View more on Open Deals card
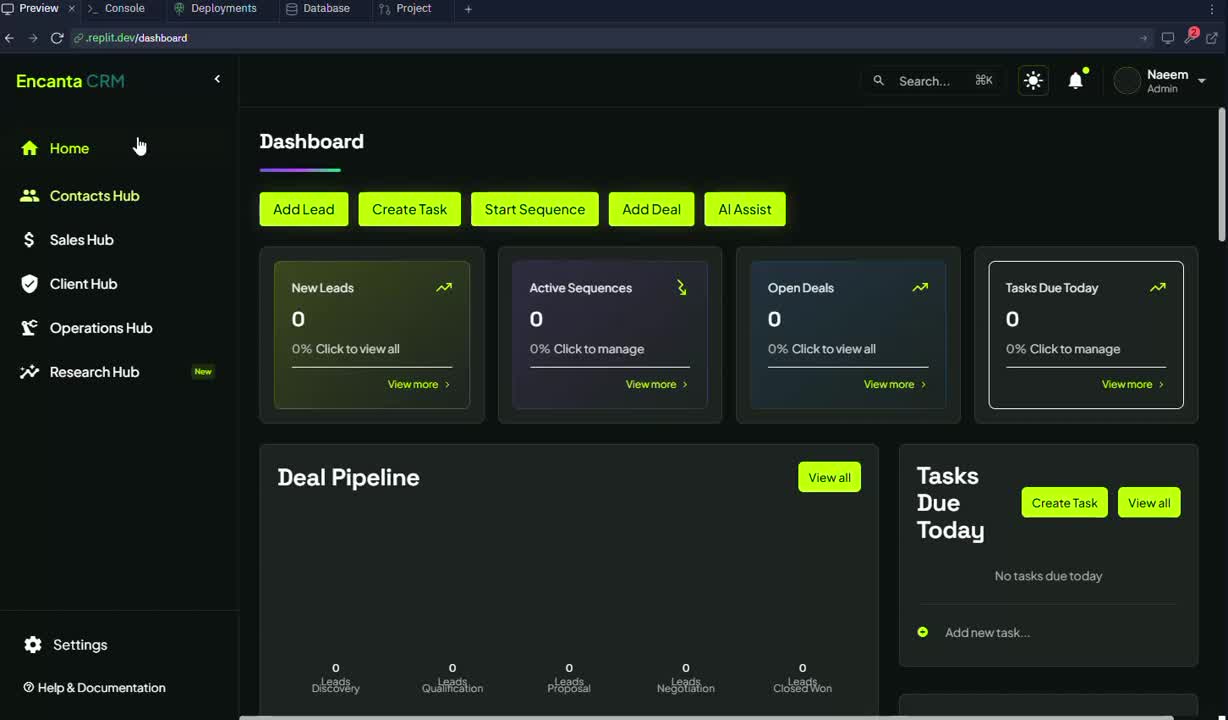 895,384
